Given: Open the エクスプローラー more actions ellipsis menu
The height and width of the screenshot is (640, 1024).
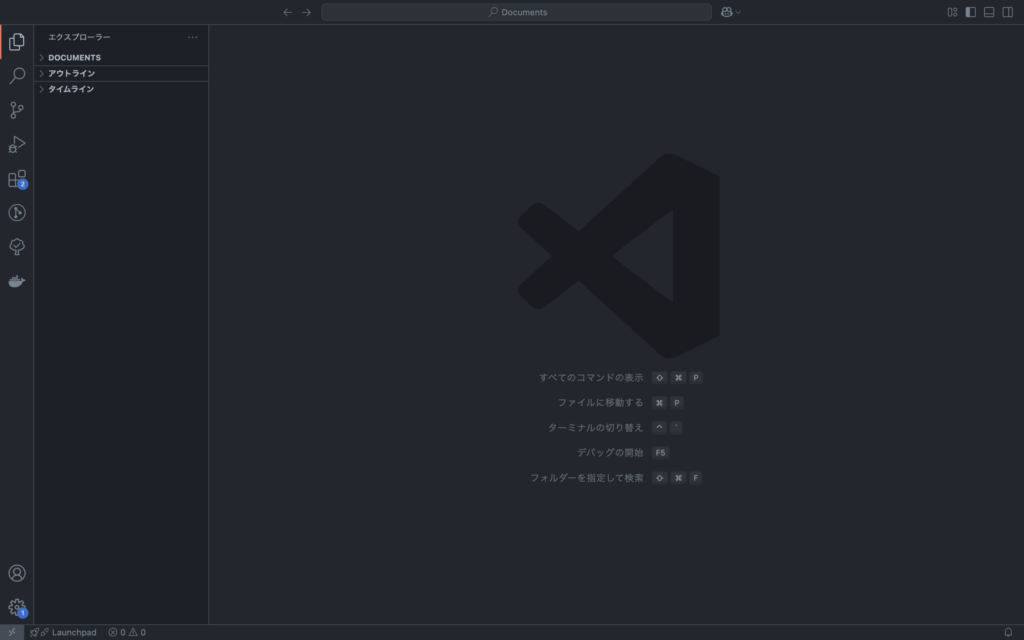Looking at the screenshot, I should [x=193, y=37].
